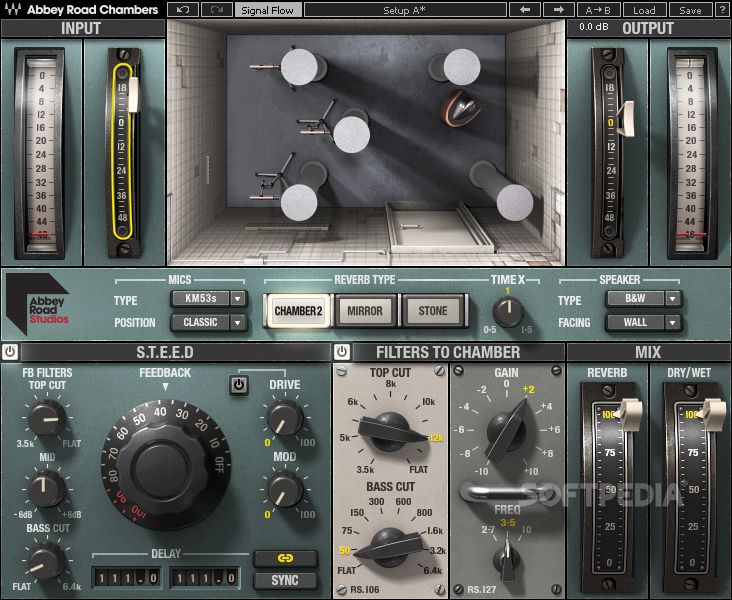Image resolution: width=732 pixels, height=600 pixels.
Task: Select the Stone reverb type
Action: [433, 311]
